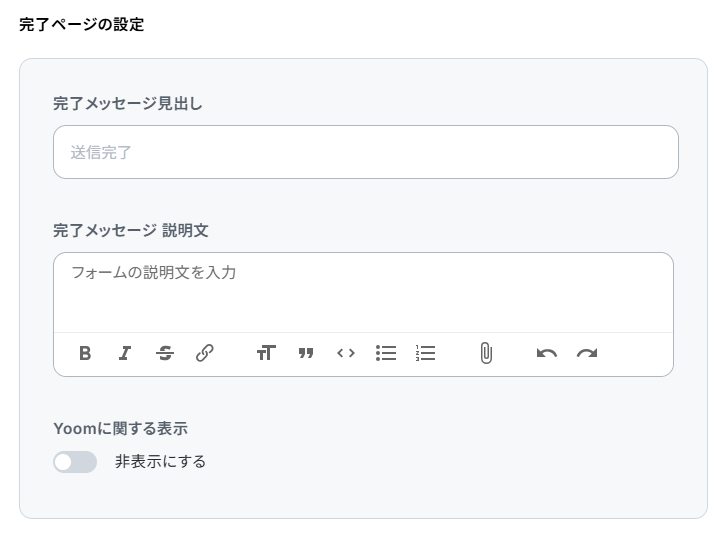Click the 完了メッセージ 説明文 label
This screenshot has width=721, height=546.
130,230
